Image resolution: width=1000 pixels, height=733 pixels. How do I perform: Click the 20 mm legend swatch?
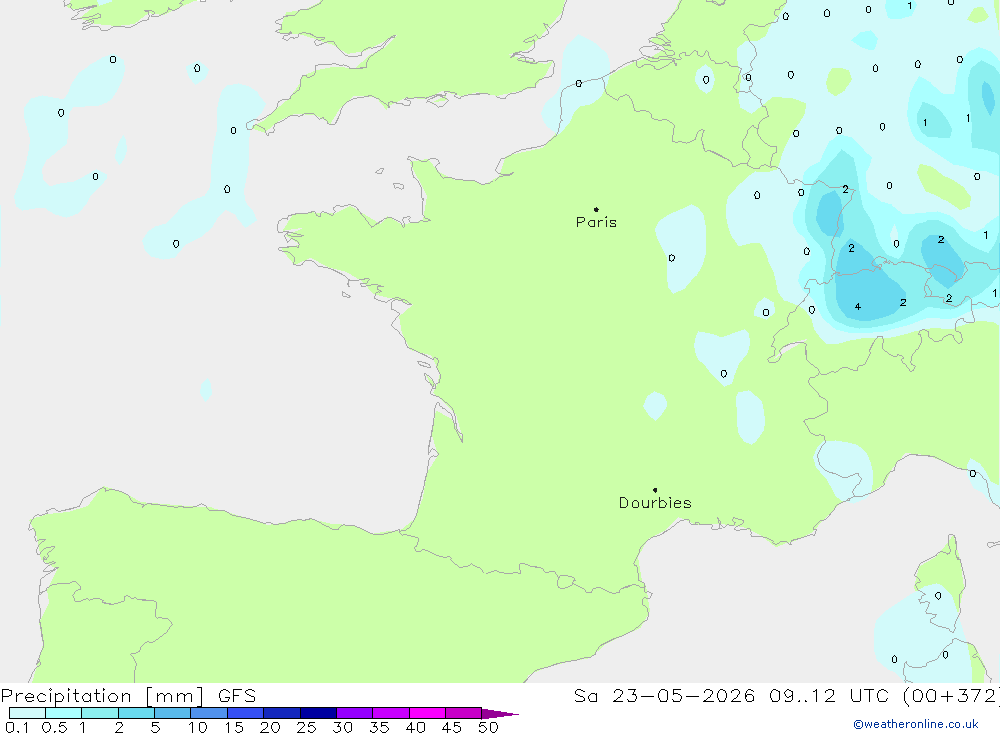tap(282, 713)
